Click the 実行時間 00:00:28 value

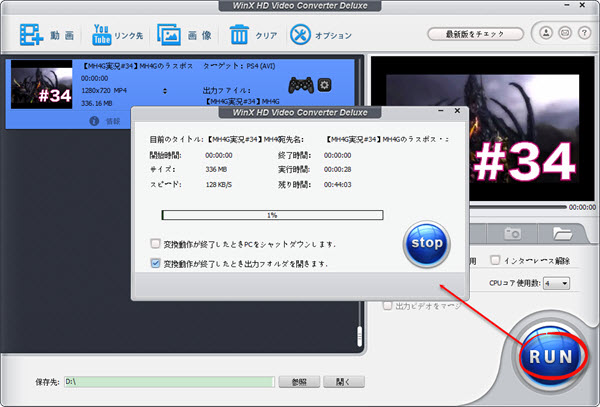coord(338,169)
